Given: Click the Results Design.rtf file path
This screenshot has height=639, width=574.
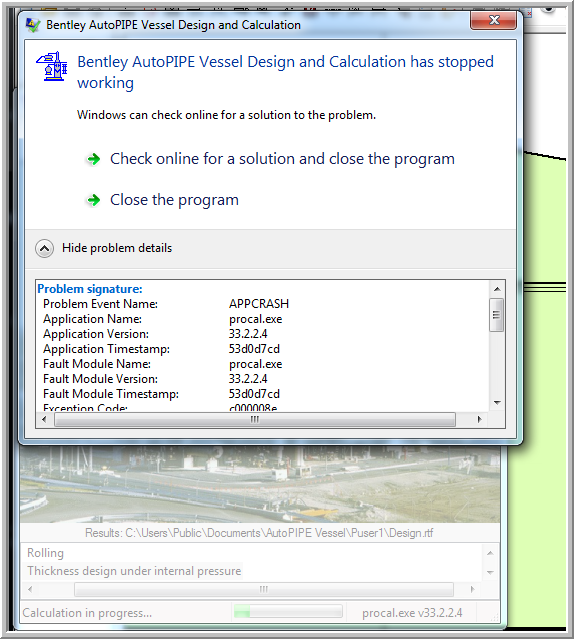Looking at the screenshot, I should (259, 533).
